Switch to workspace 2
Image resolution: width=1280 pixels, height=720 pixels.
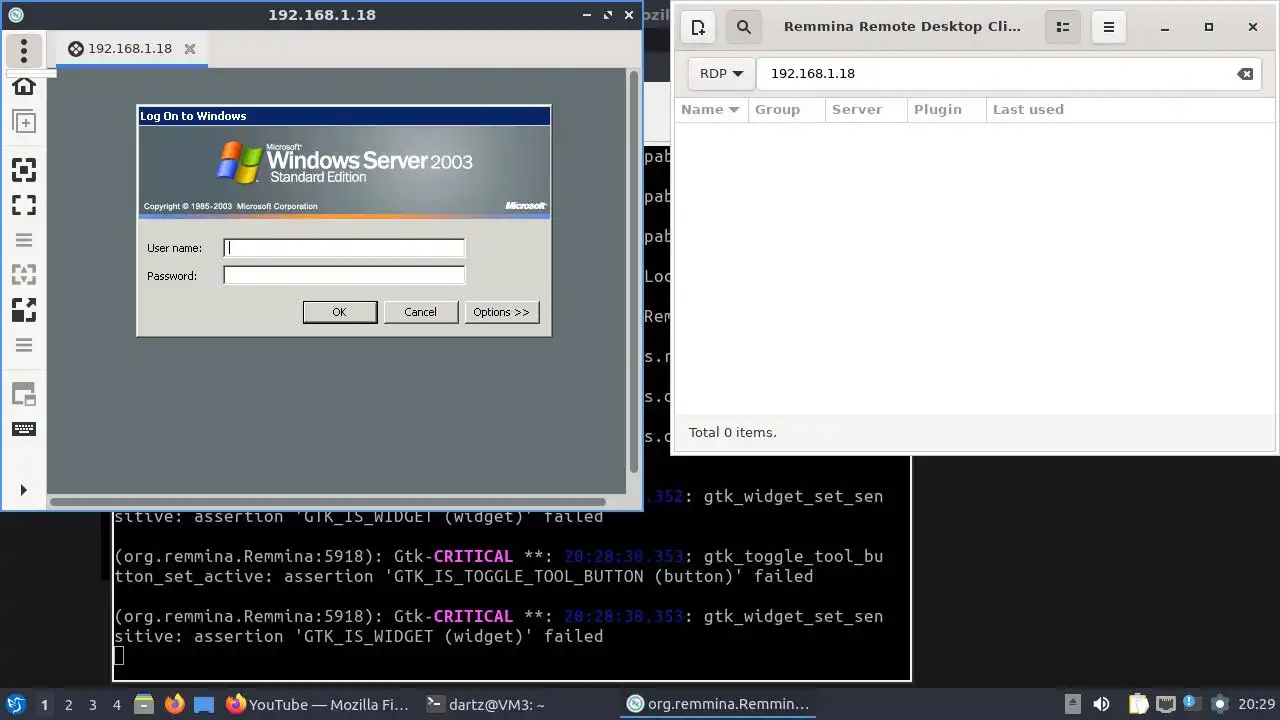tap(68, 705)
